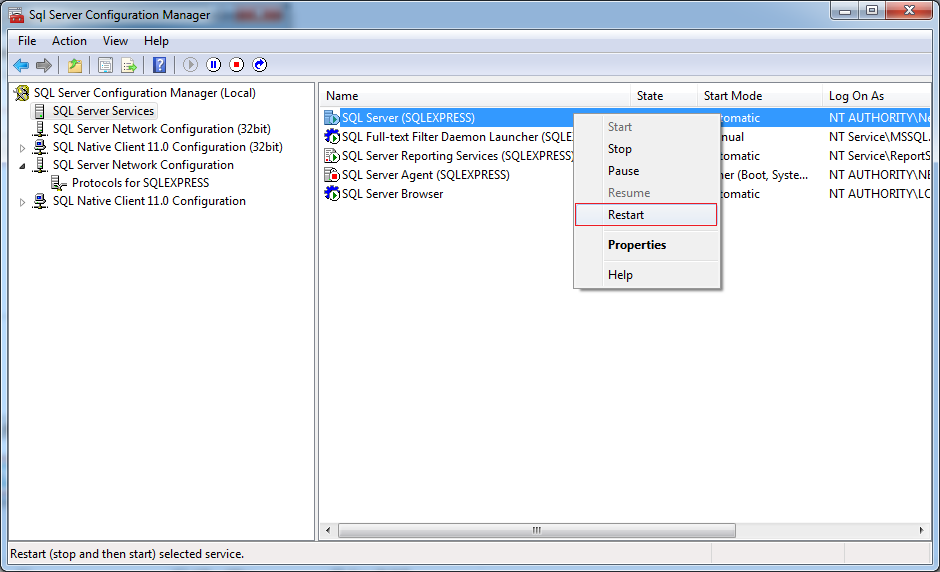Sort by the Name column header
Image resolution: width=940 pixels, height=572 pixels.
tap(475, 96)
